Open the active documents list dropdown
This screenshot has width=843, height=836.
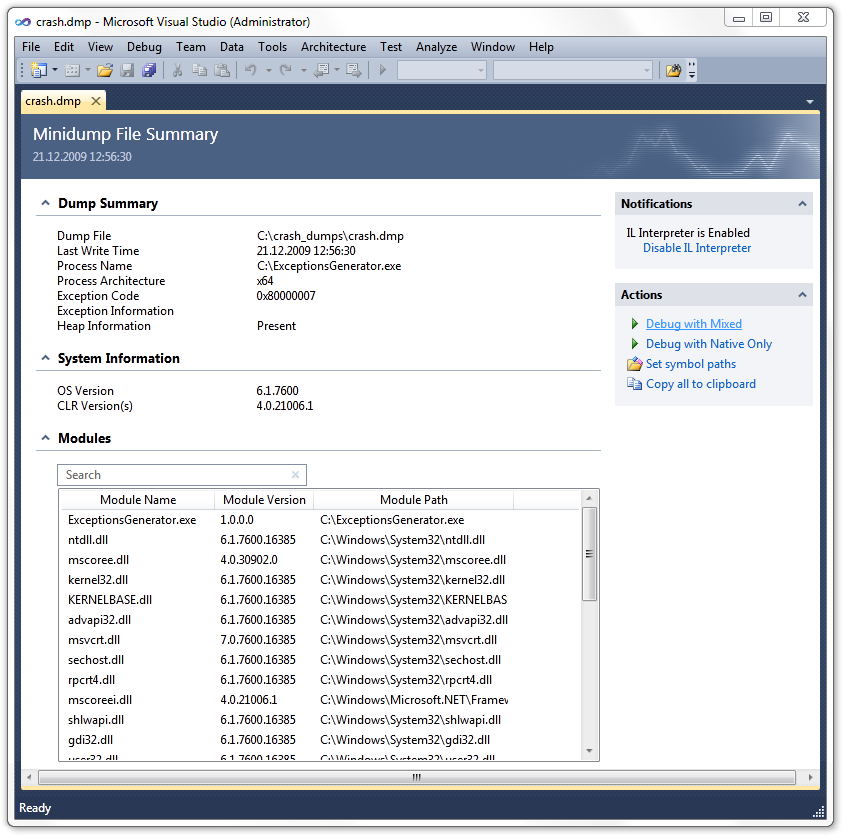[810, 102]
